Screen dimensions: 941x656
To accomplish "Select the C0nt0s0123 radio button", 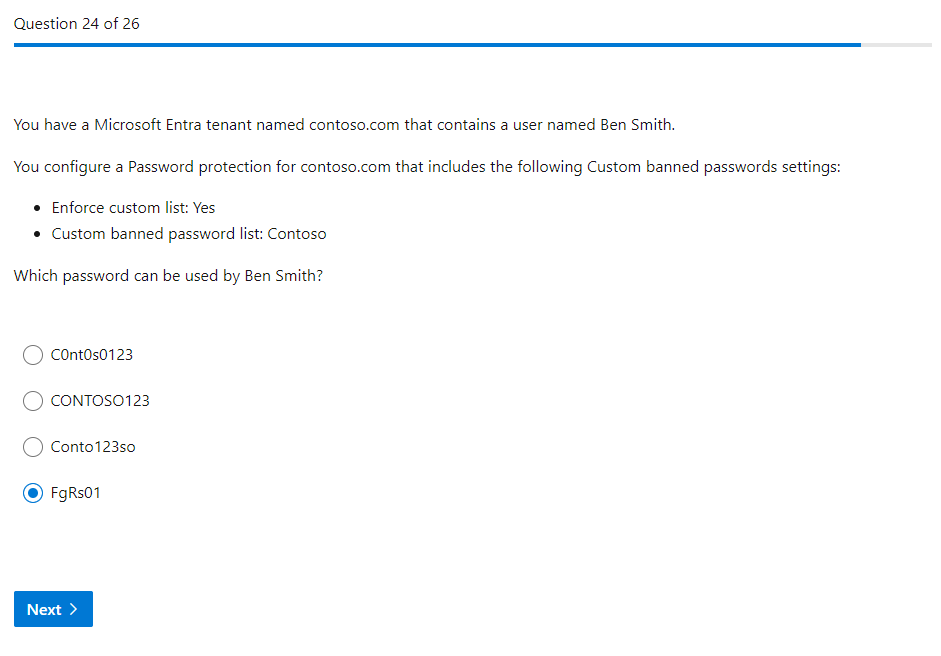I will pos(33,355).
